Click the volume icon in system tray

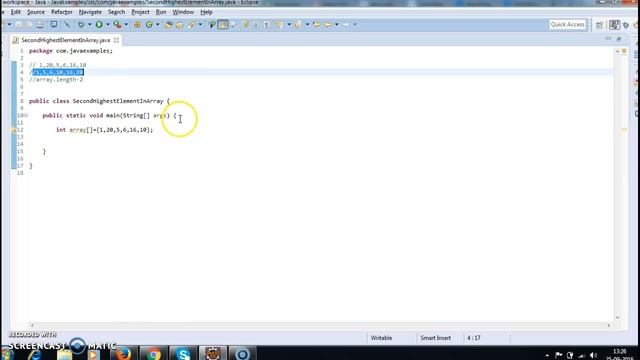click(x=593, y=355)
